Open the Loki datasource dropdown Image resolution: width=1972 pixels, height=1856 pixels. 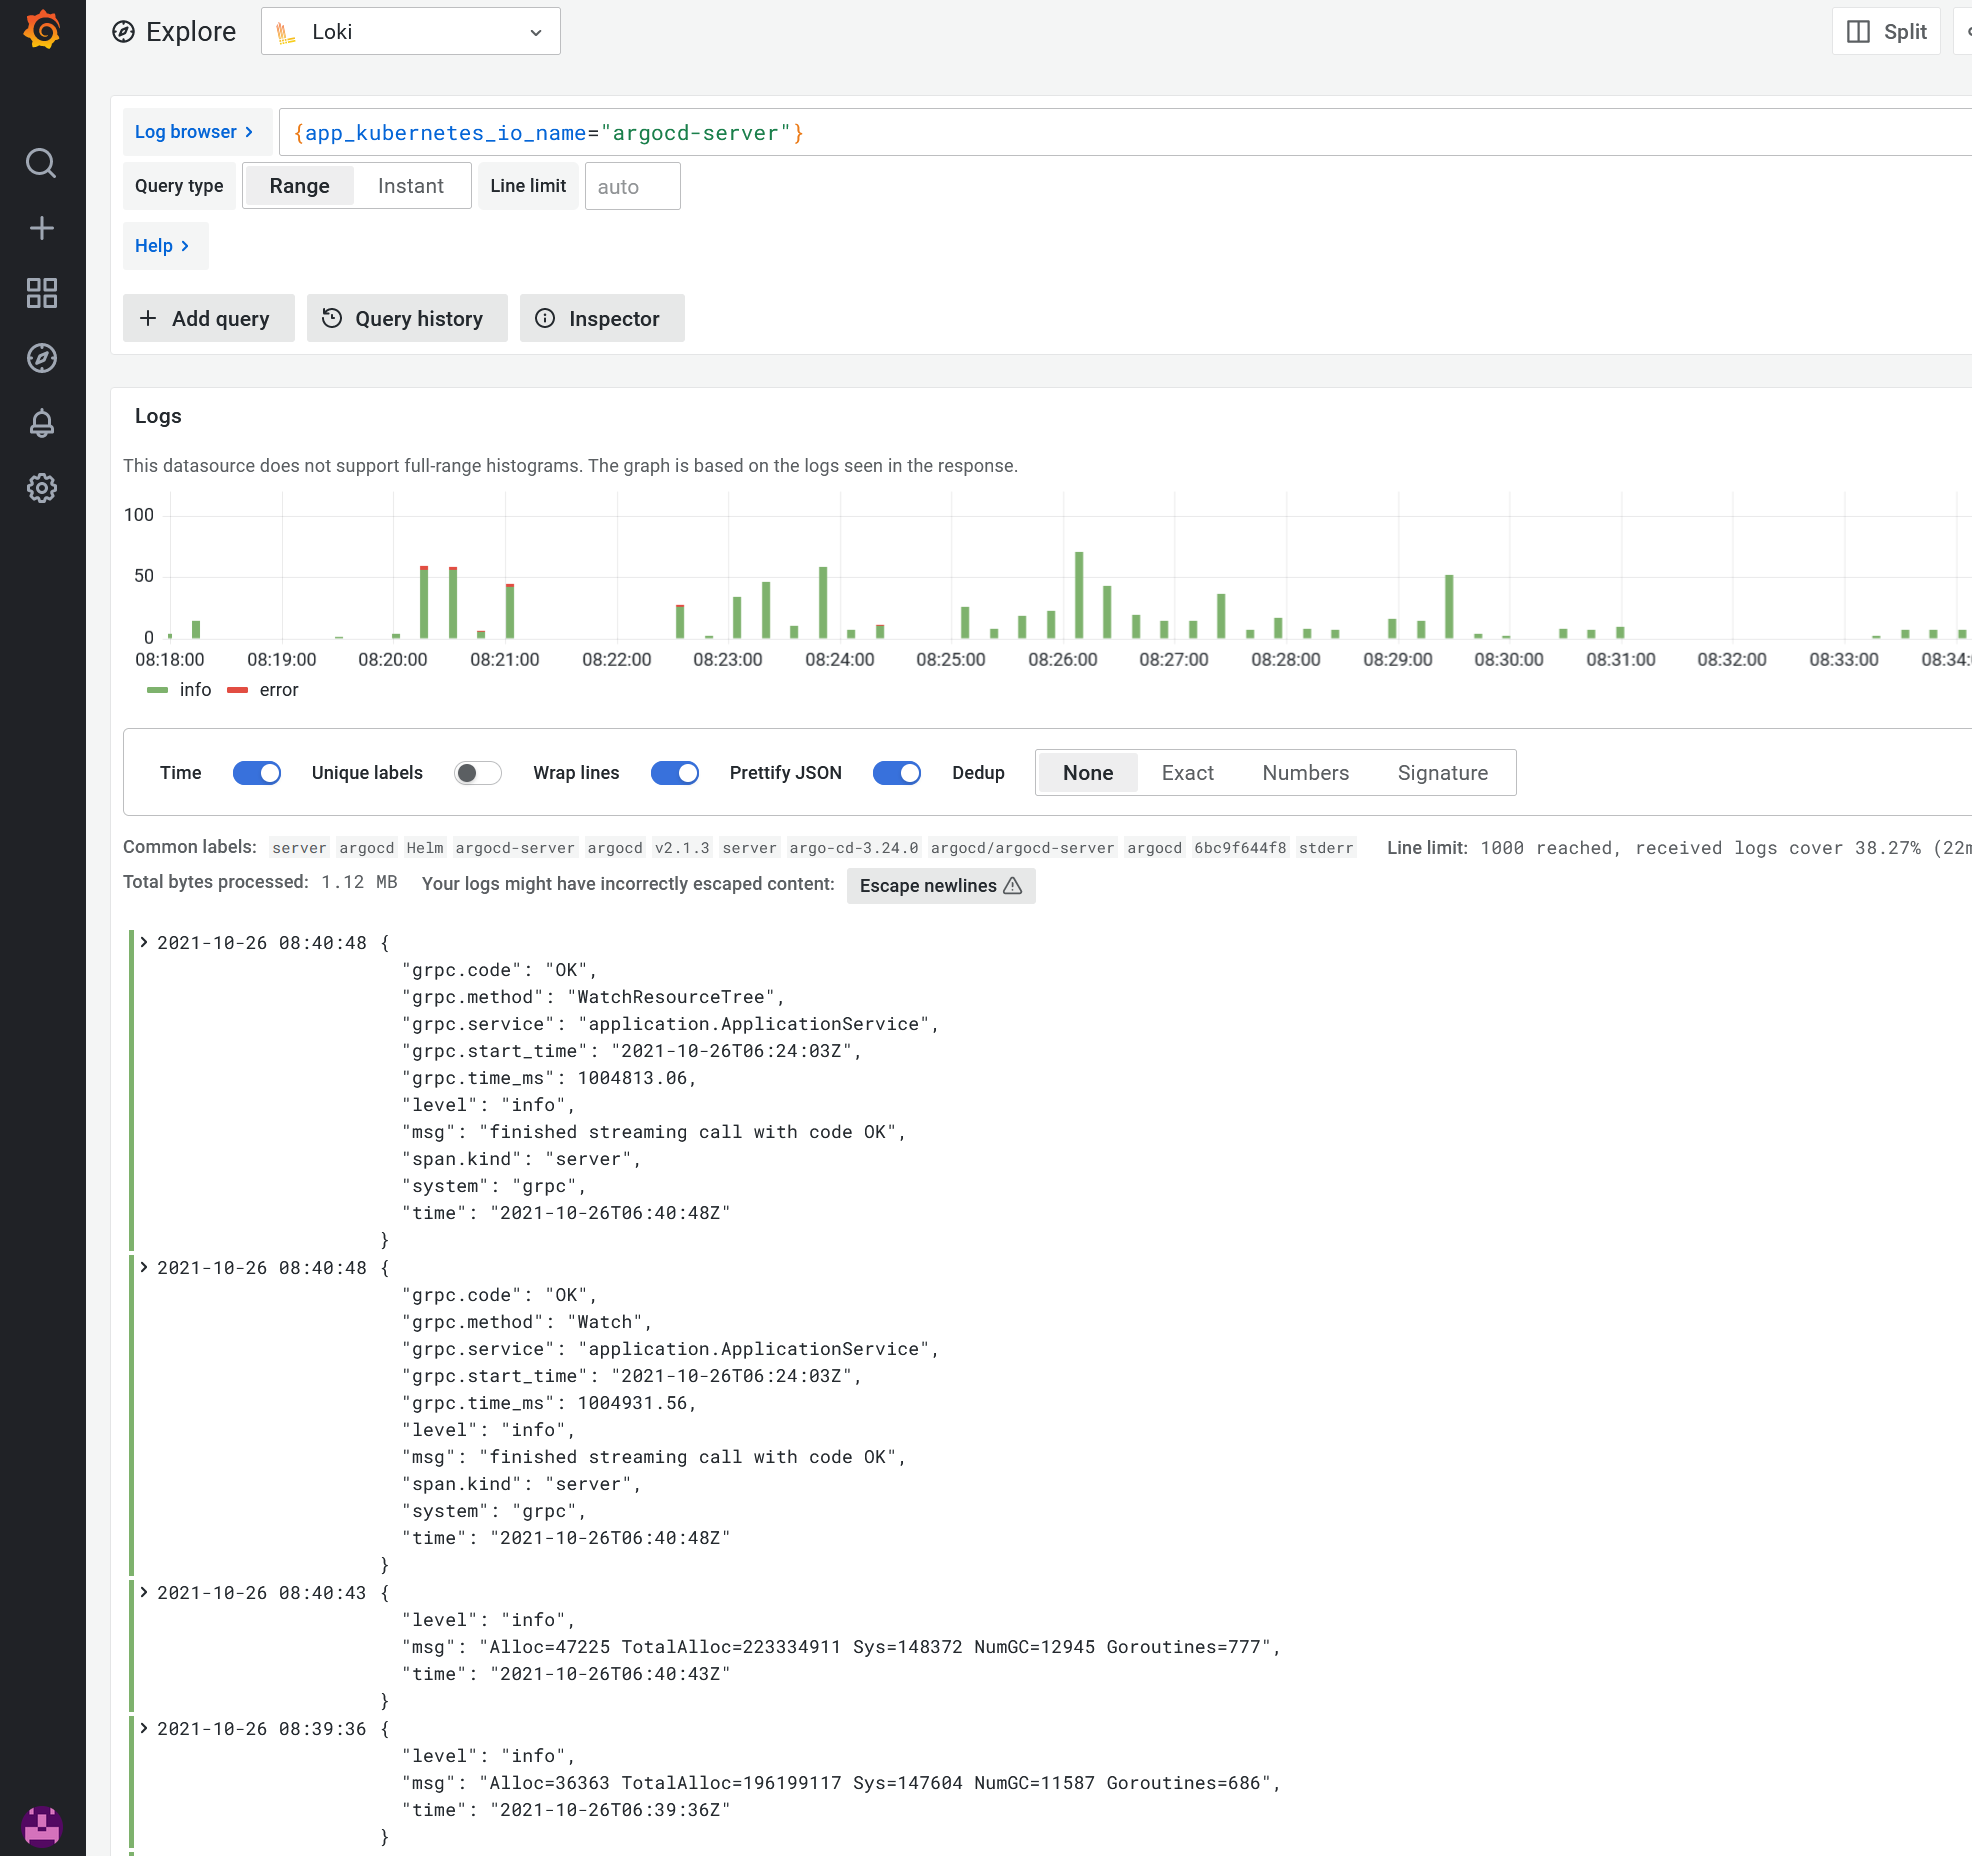[x=410, y=31]
